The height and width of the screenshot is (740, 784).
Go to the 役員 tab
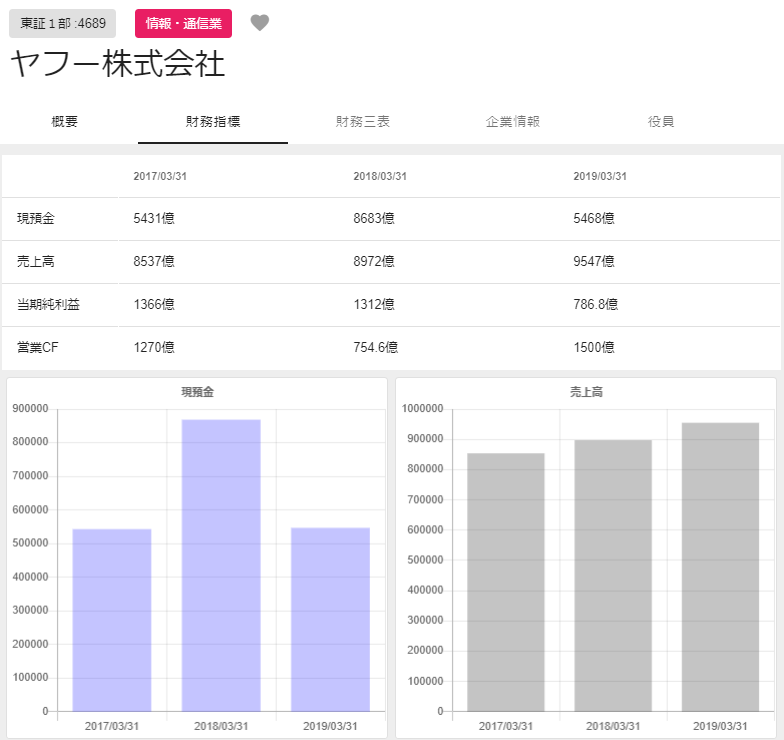click(661, 122)
